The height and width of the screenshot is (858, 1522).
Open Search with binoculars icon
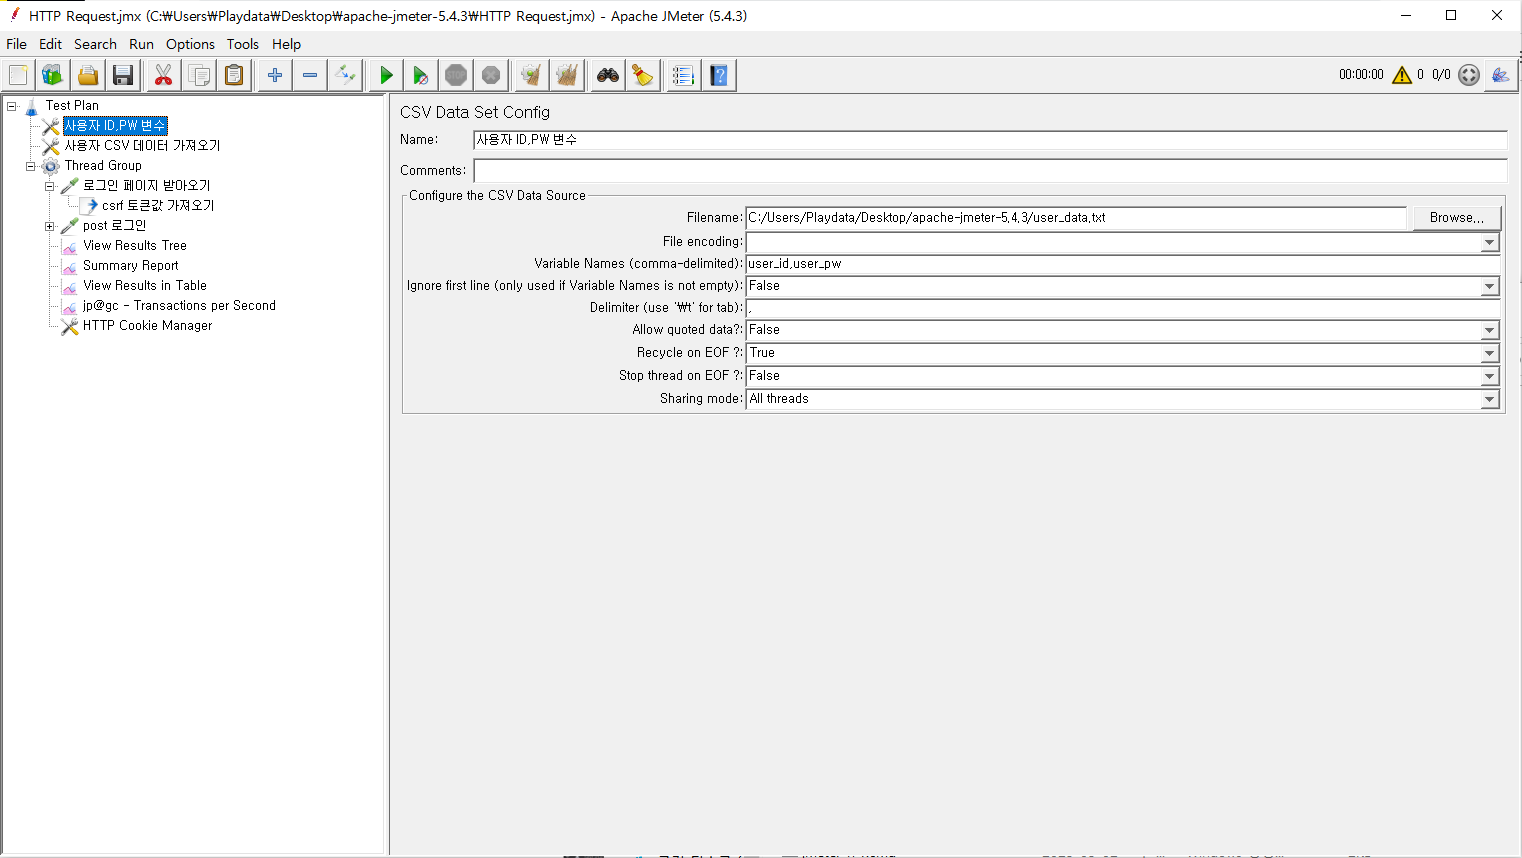pyautogui.click(x=608, y=75)
